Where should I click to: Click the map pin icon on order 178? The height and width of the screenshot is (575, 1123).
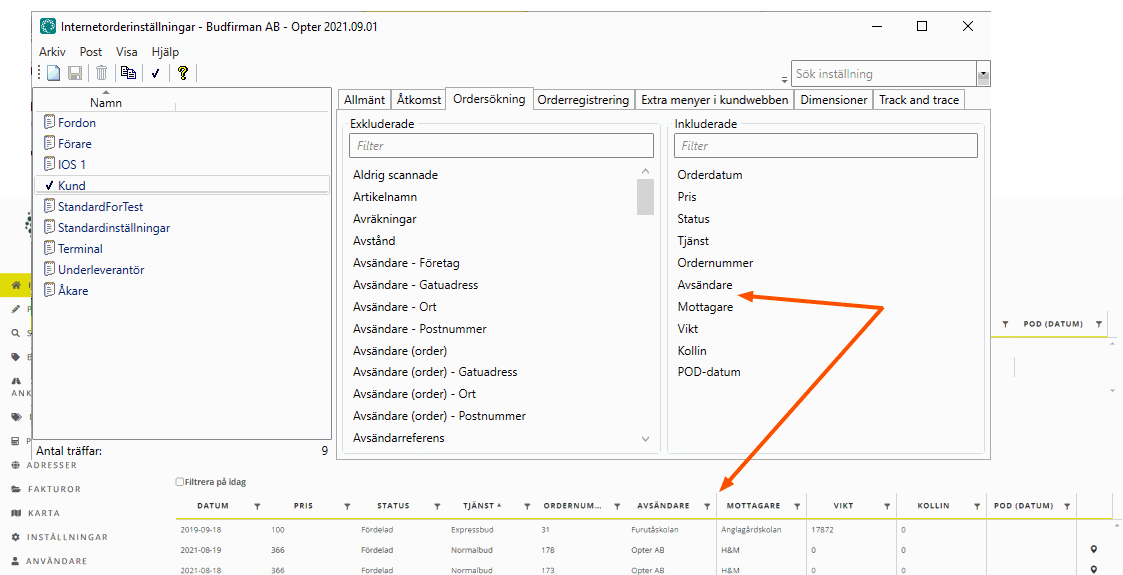point(1094,549)
